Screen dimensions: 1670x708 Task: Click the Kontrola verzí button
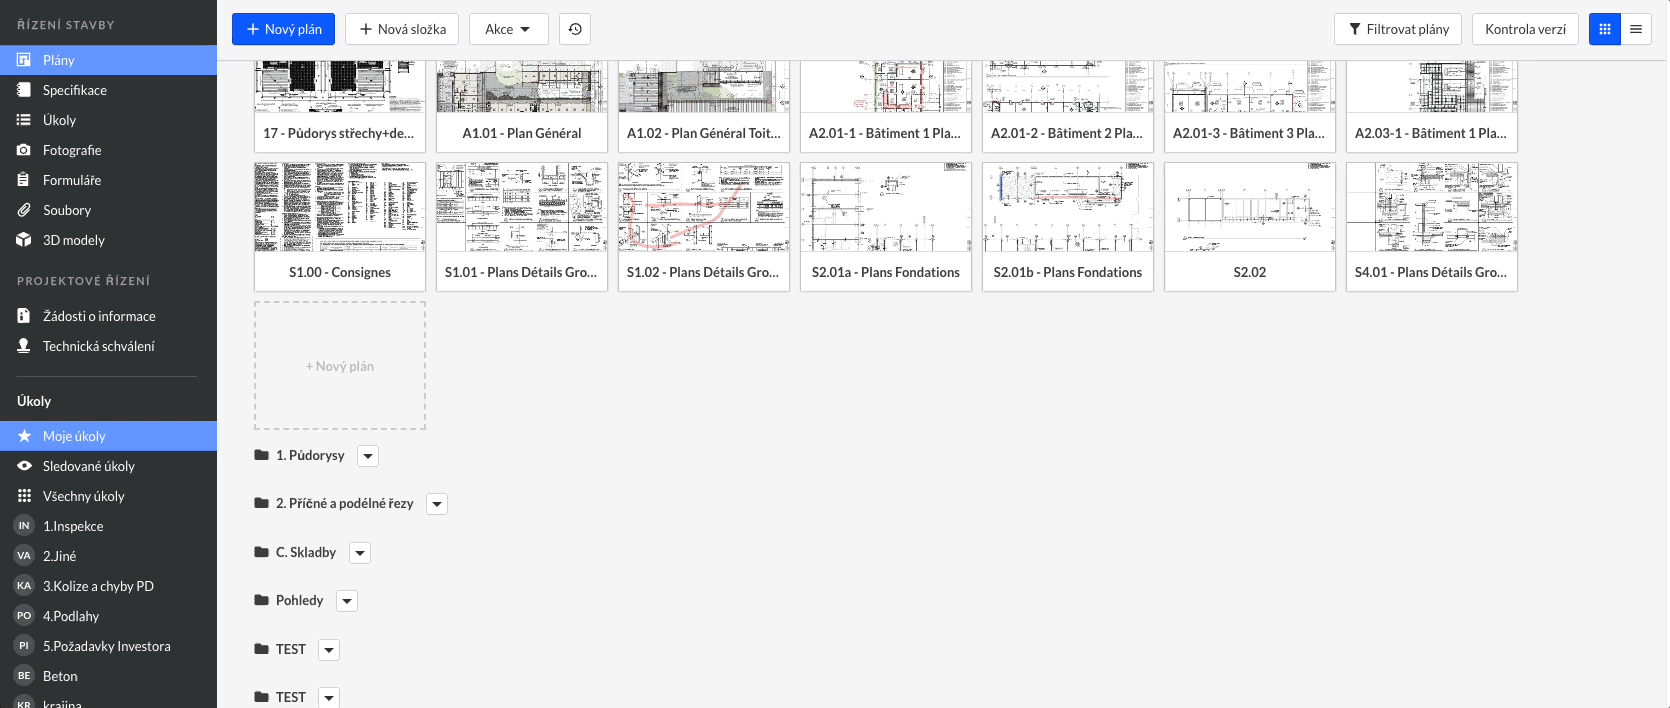pyautogui.click(x=1525, y=29)
